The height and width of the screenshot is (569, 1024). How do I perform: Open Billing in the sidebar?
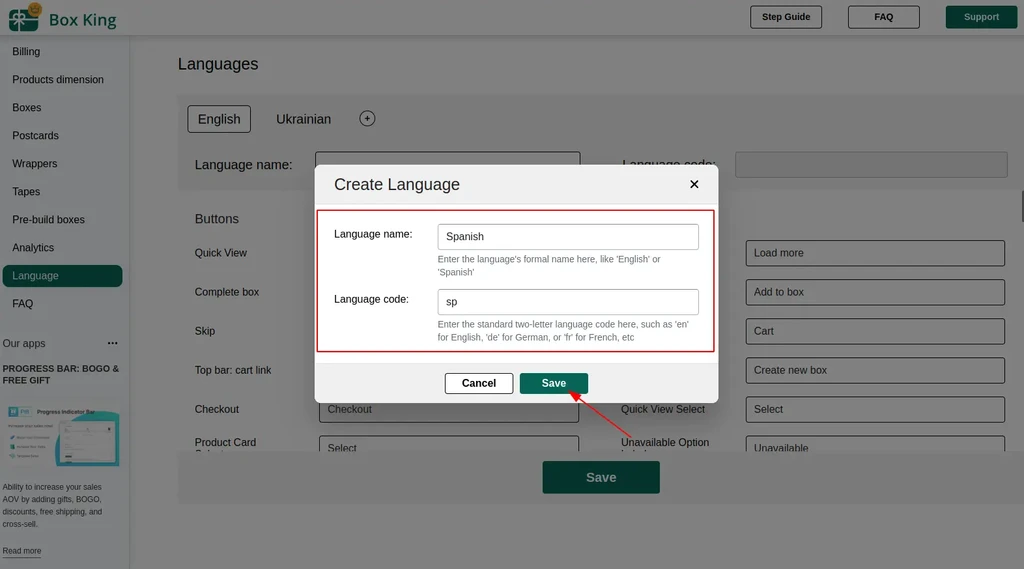26,52
